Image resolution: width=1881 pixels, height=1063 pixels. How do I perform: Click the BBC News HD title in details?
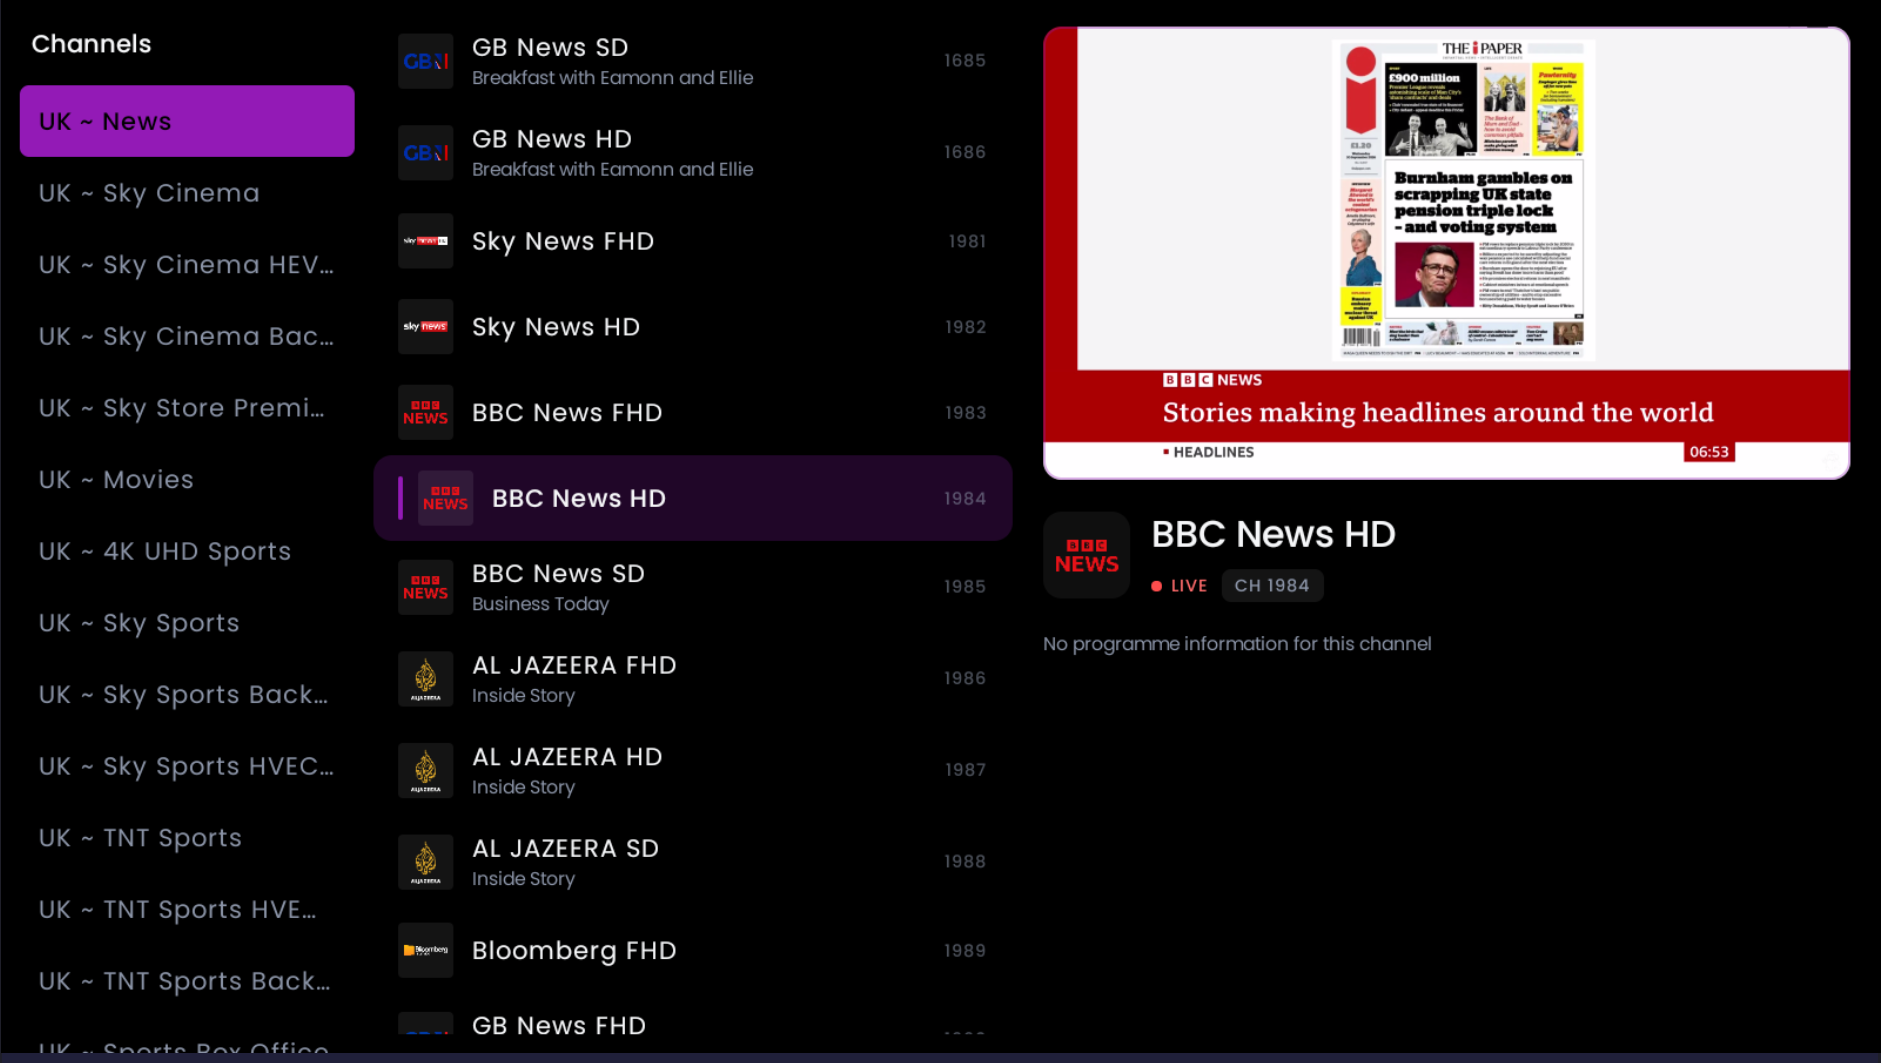(x=1273, y=535)
